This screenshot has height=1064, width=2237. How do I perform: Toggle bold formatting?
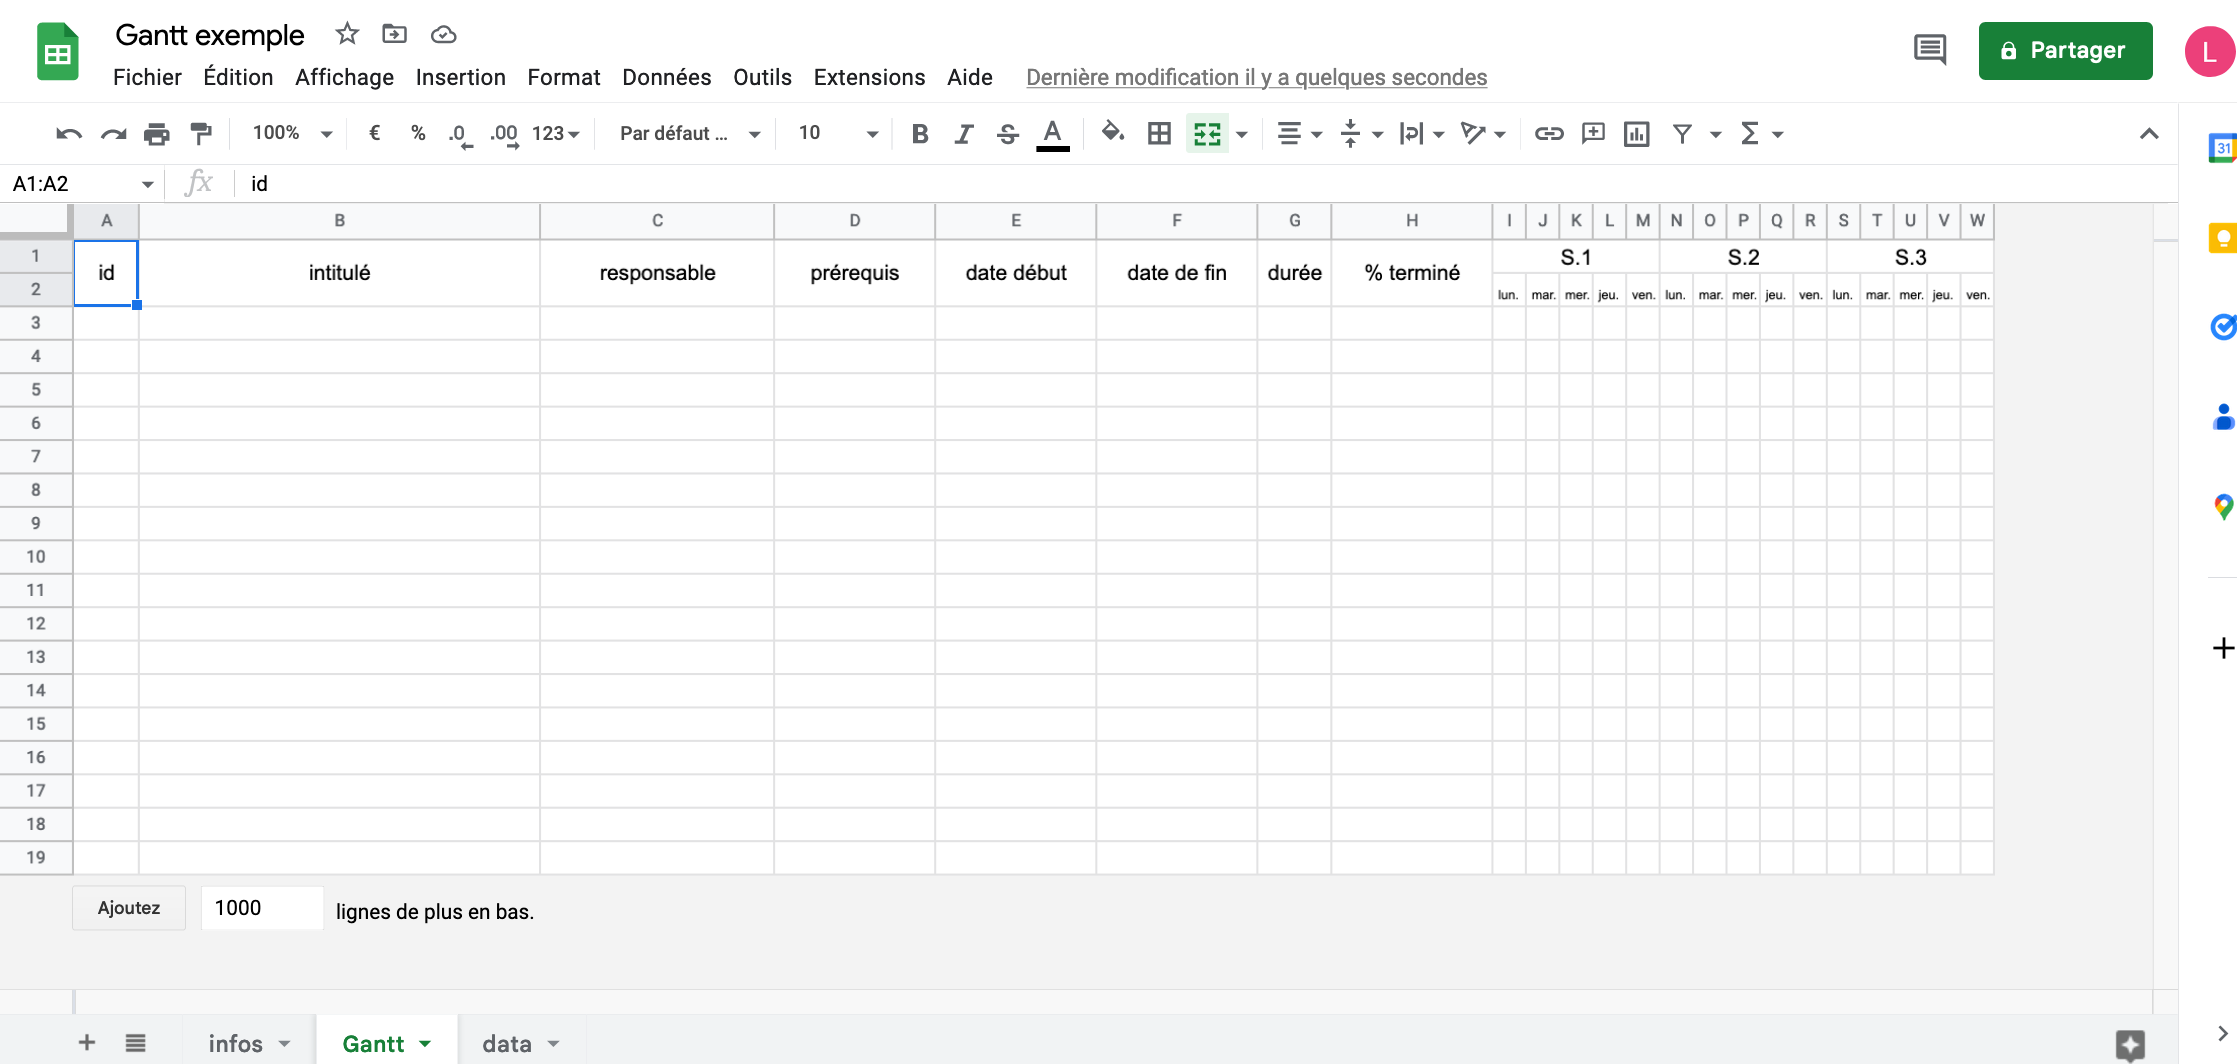click(x=920, y=134)
